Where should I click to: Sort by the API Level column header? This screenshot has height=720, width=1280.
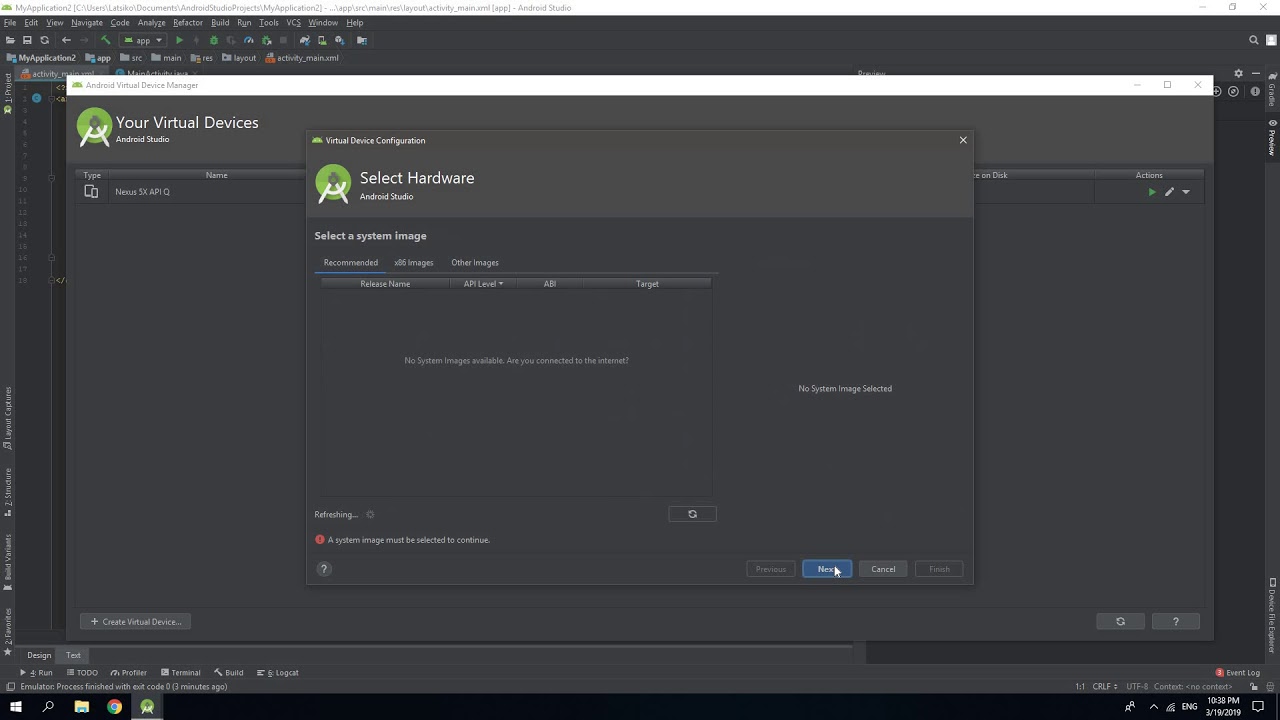click(483, 284)
